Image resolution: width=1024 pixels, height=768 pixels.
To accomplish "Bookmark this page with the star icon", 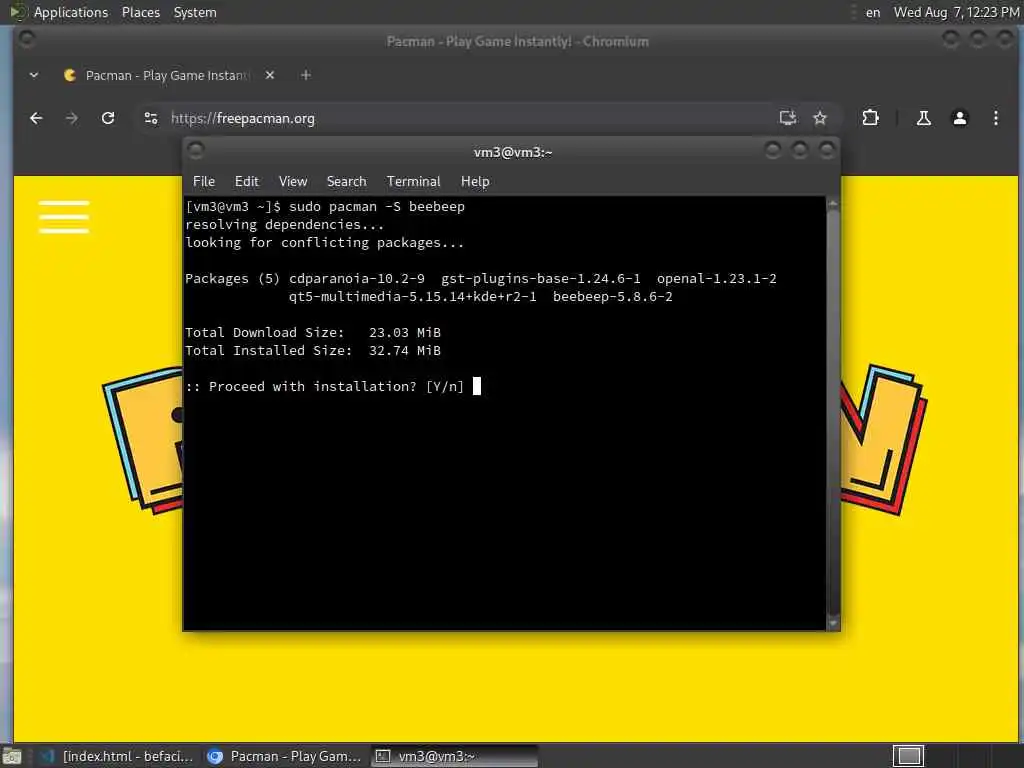I will (x=820, y=118).
